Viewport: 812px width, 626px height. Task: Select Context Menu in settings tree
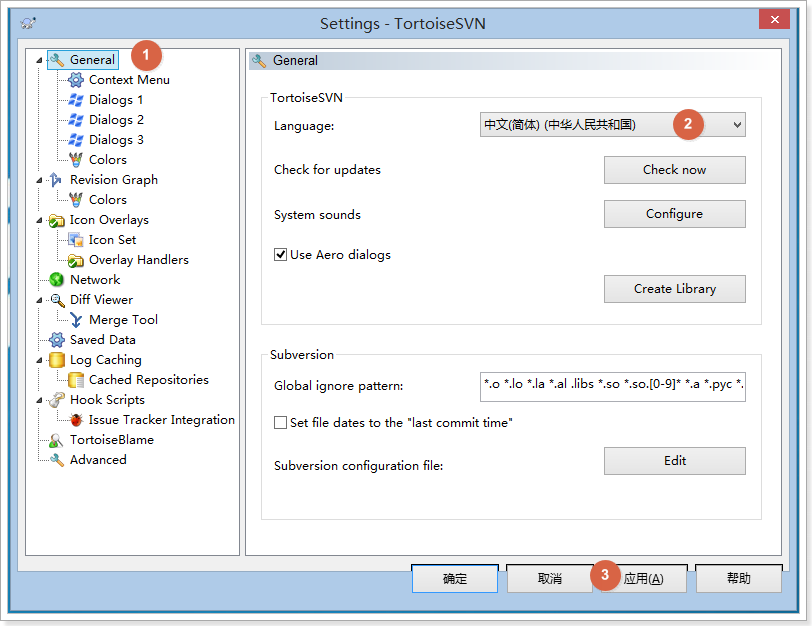129,80
